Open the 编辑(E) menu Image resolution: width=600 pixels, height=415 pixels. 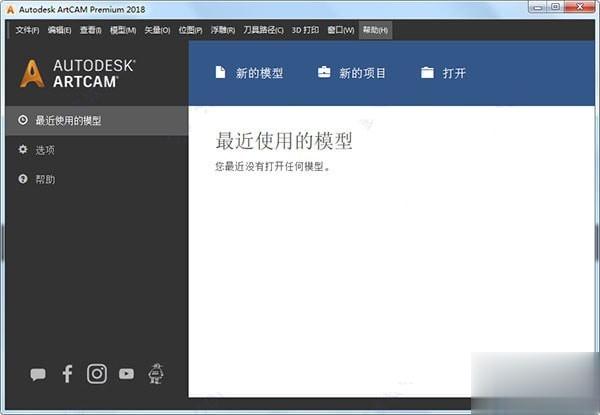(59, 30)
